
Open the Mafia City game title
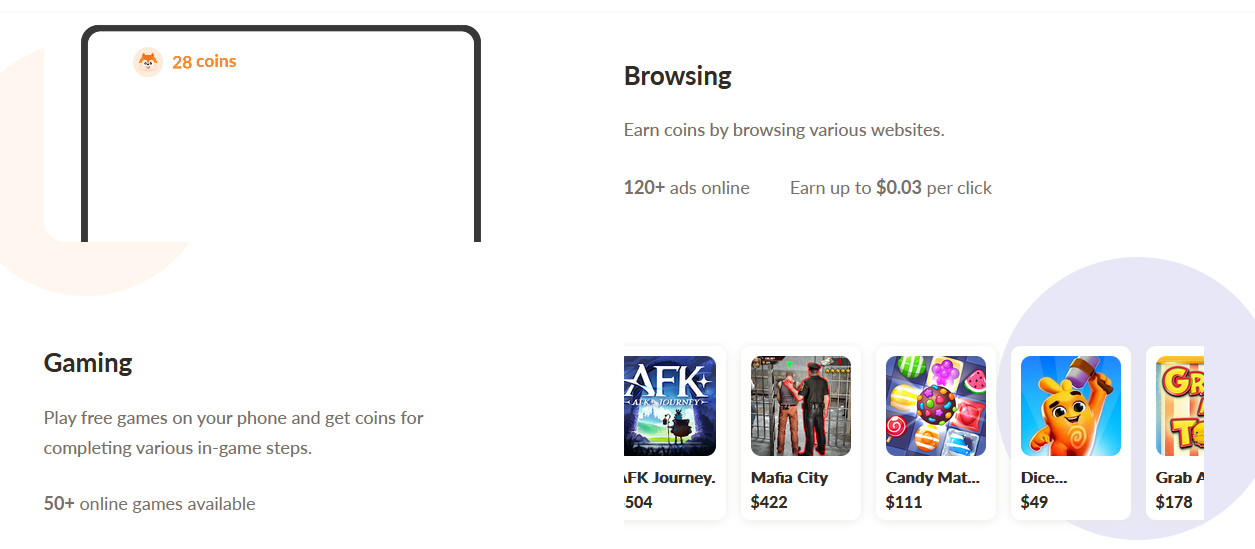coord(789,478)
